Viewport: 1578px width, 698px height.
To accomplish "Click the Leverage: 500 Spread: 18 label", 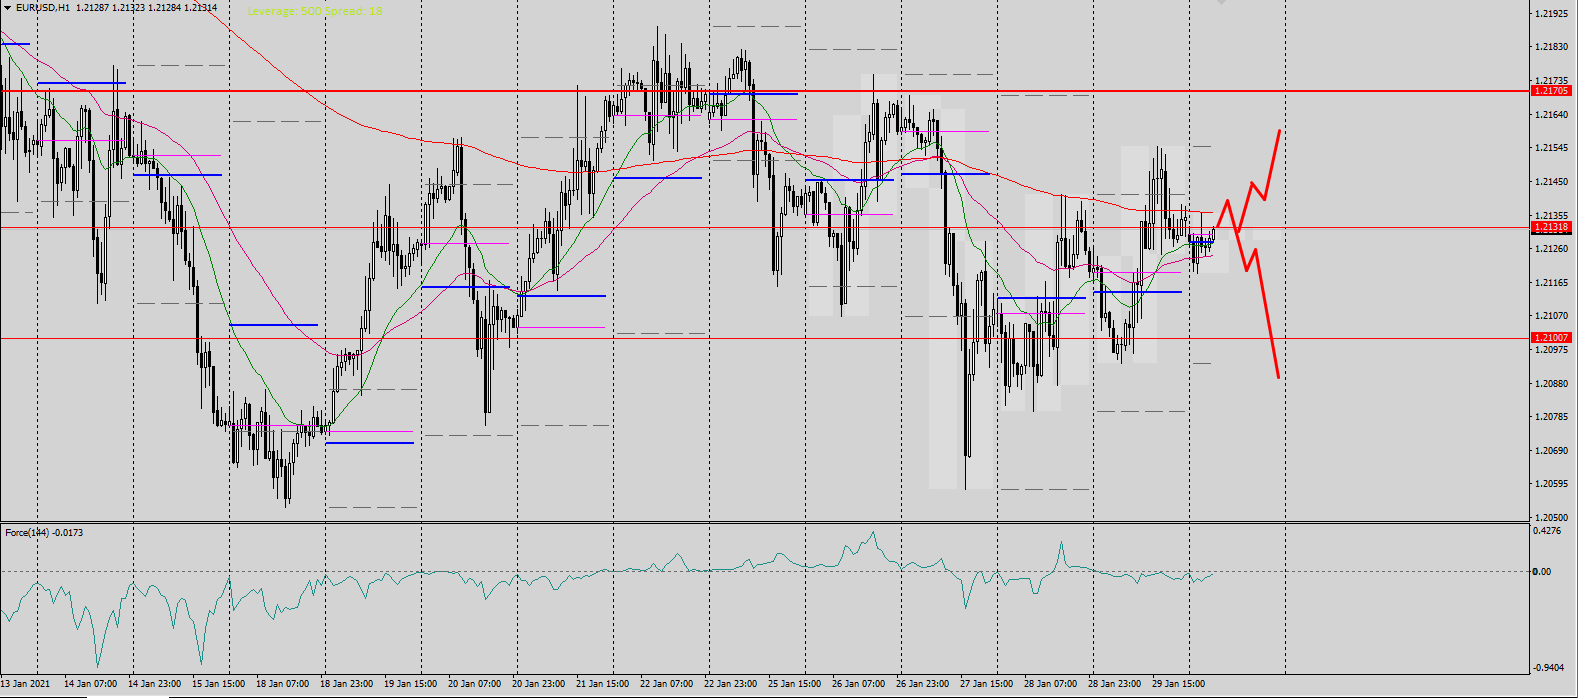I will click(314, 11).
